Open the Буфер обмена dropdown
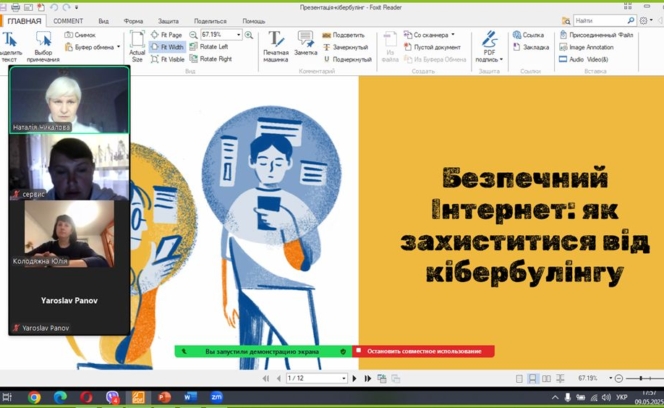Image resolution: width=664 pixels, height=408 pixels. tap(118, 47)
